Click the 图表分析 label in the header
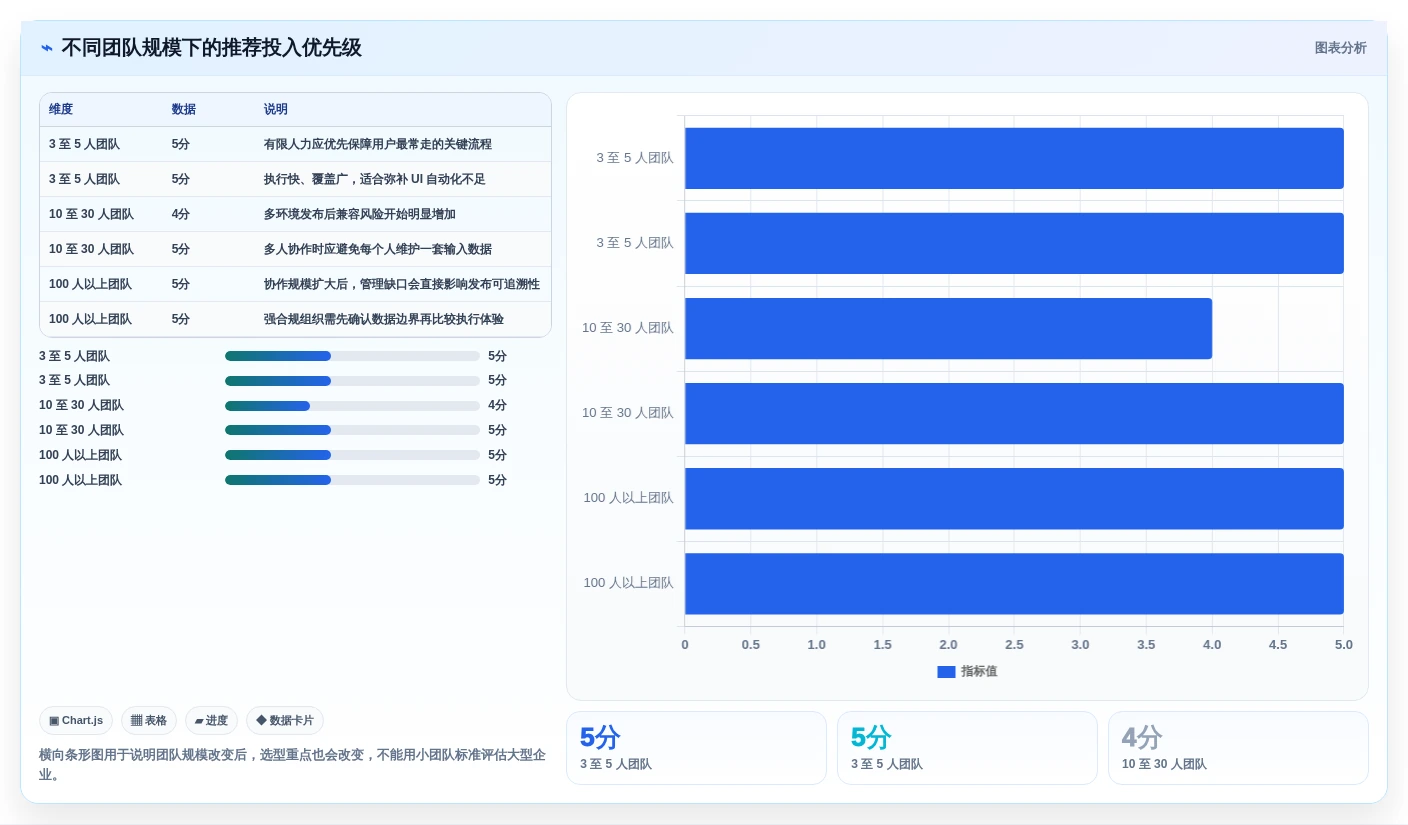 1340,48
